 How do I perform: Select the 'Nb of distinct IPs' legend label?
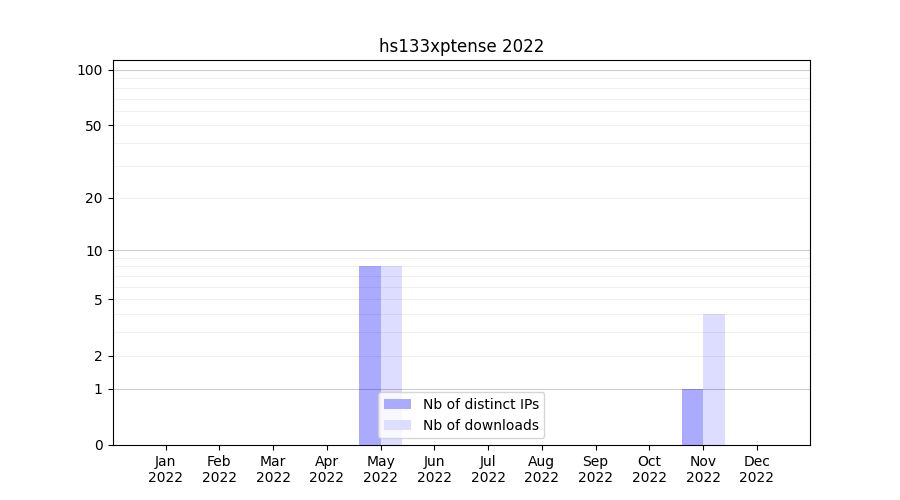tap(480, 404)
